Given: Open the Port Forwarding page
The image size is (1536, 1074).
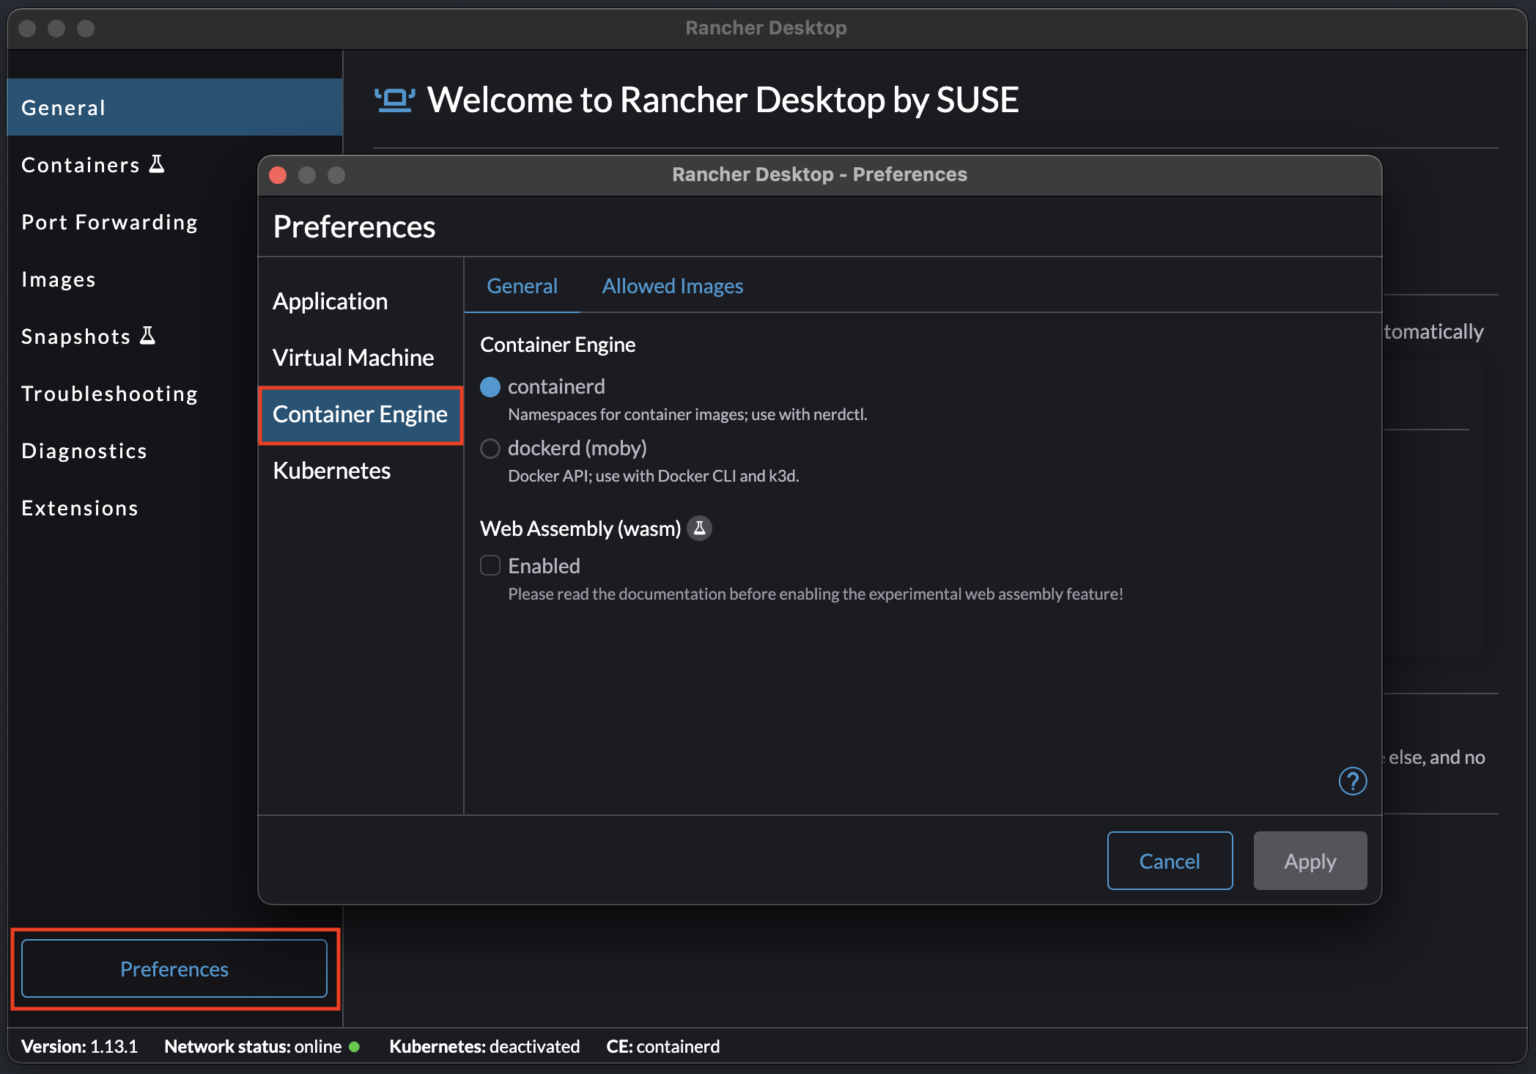Looking at the screenshot, I should coord(110,222).
